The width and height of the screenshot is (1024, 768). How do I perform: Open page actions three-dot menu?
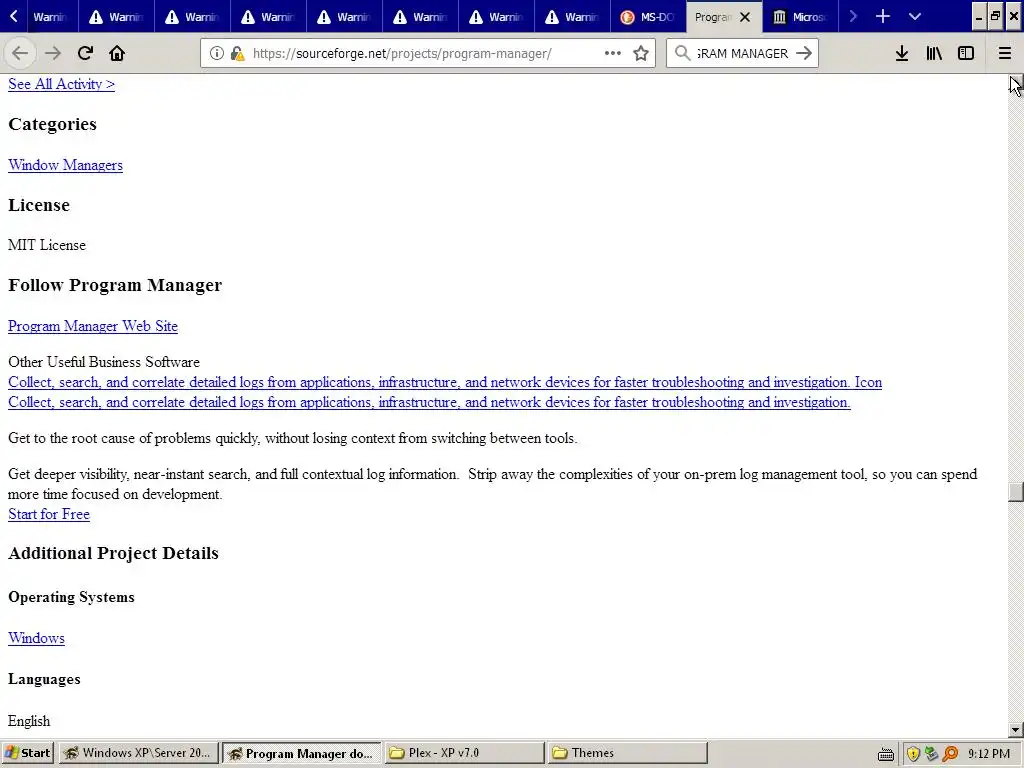(x=613, y=54)
